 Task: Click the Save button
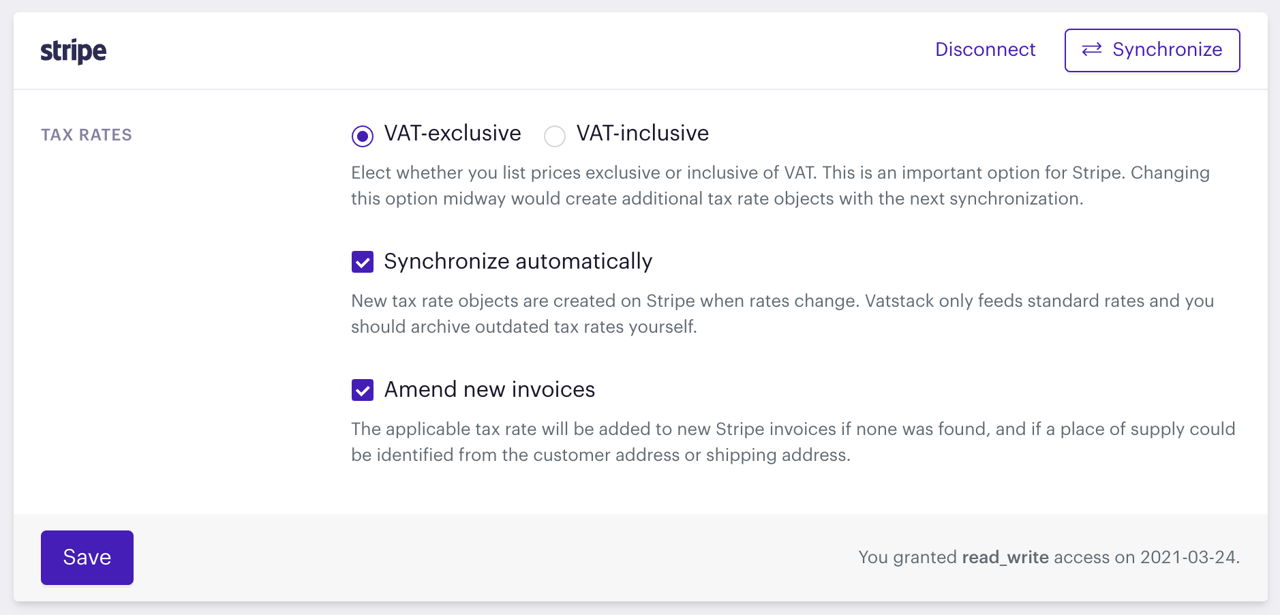pyautogui.click(x=87, y=557)
